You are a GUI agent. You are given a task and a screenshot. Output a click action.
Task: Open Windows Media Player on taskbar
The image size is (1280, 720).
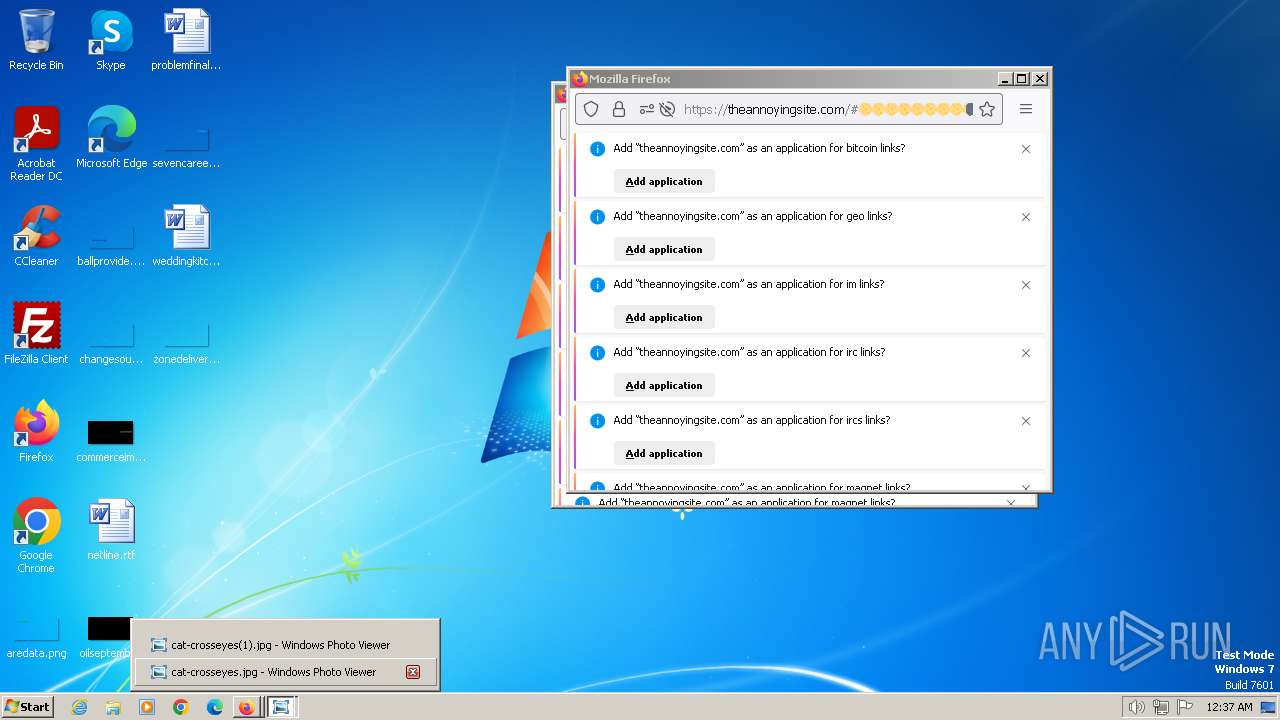click(x=147, y=707)
